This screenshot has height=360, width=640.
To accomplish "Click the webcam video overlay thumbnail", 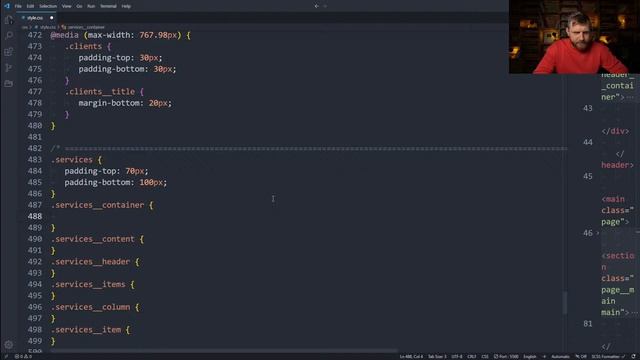I will [574, 37].
